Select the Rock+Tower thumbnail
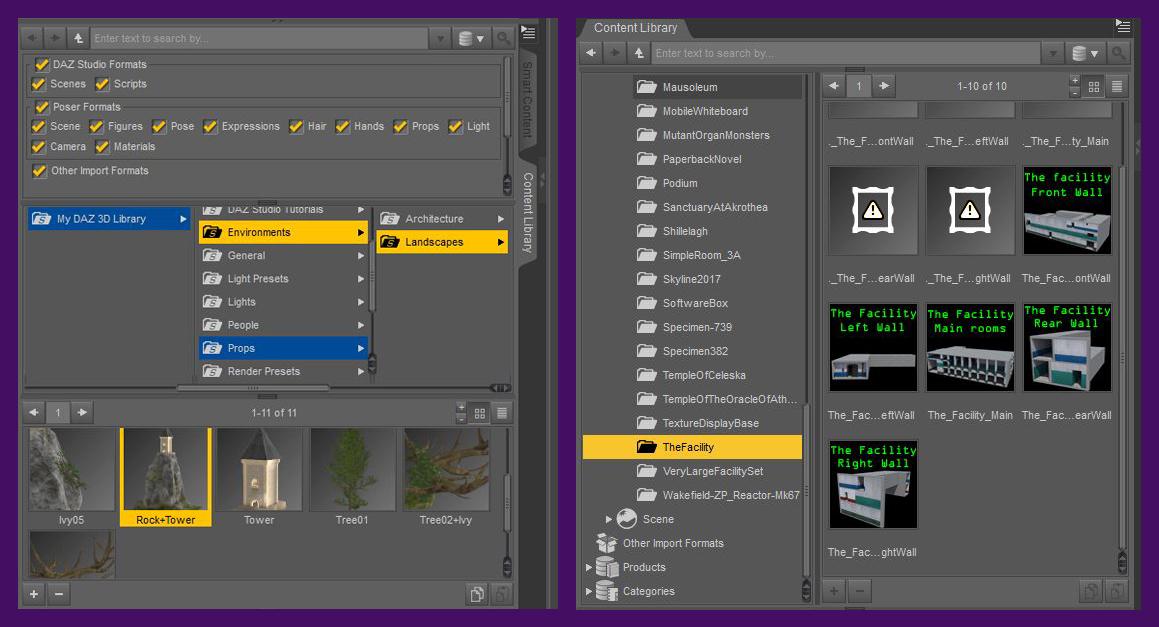 click(x=166, y=477)
